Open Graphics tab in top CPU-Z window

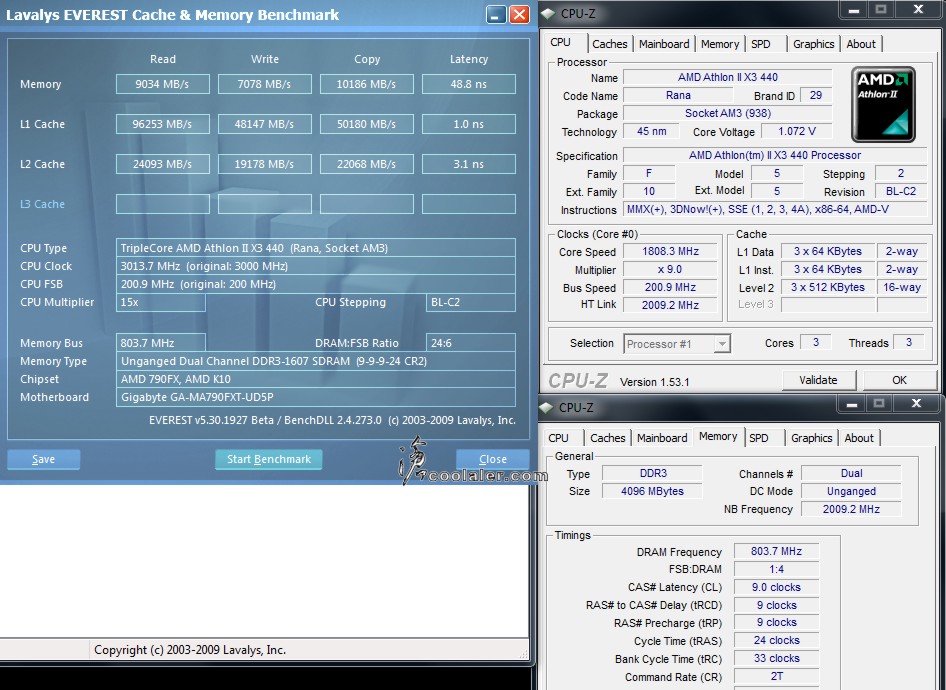[813, 44]
